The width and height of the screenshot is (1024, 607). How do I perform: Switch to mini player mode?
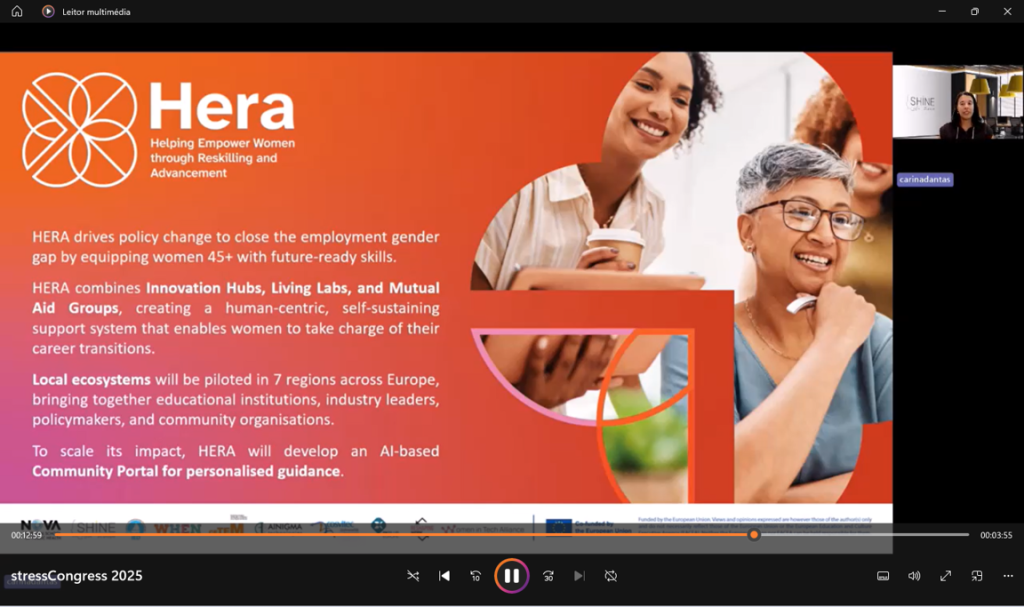pos(976,576)
